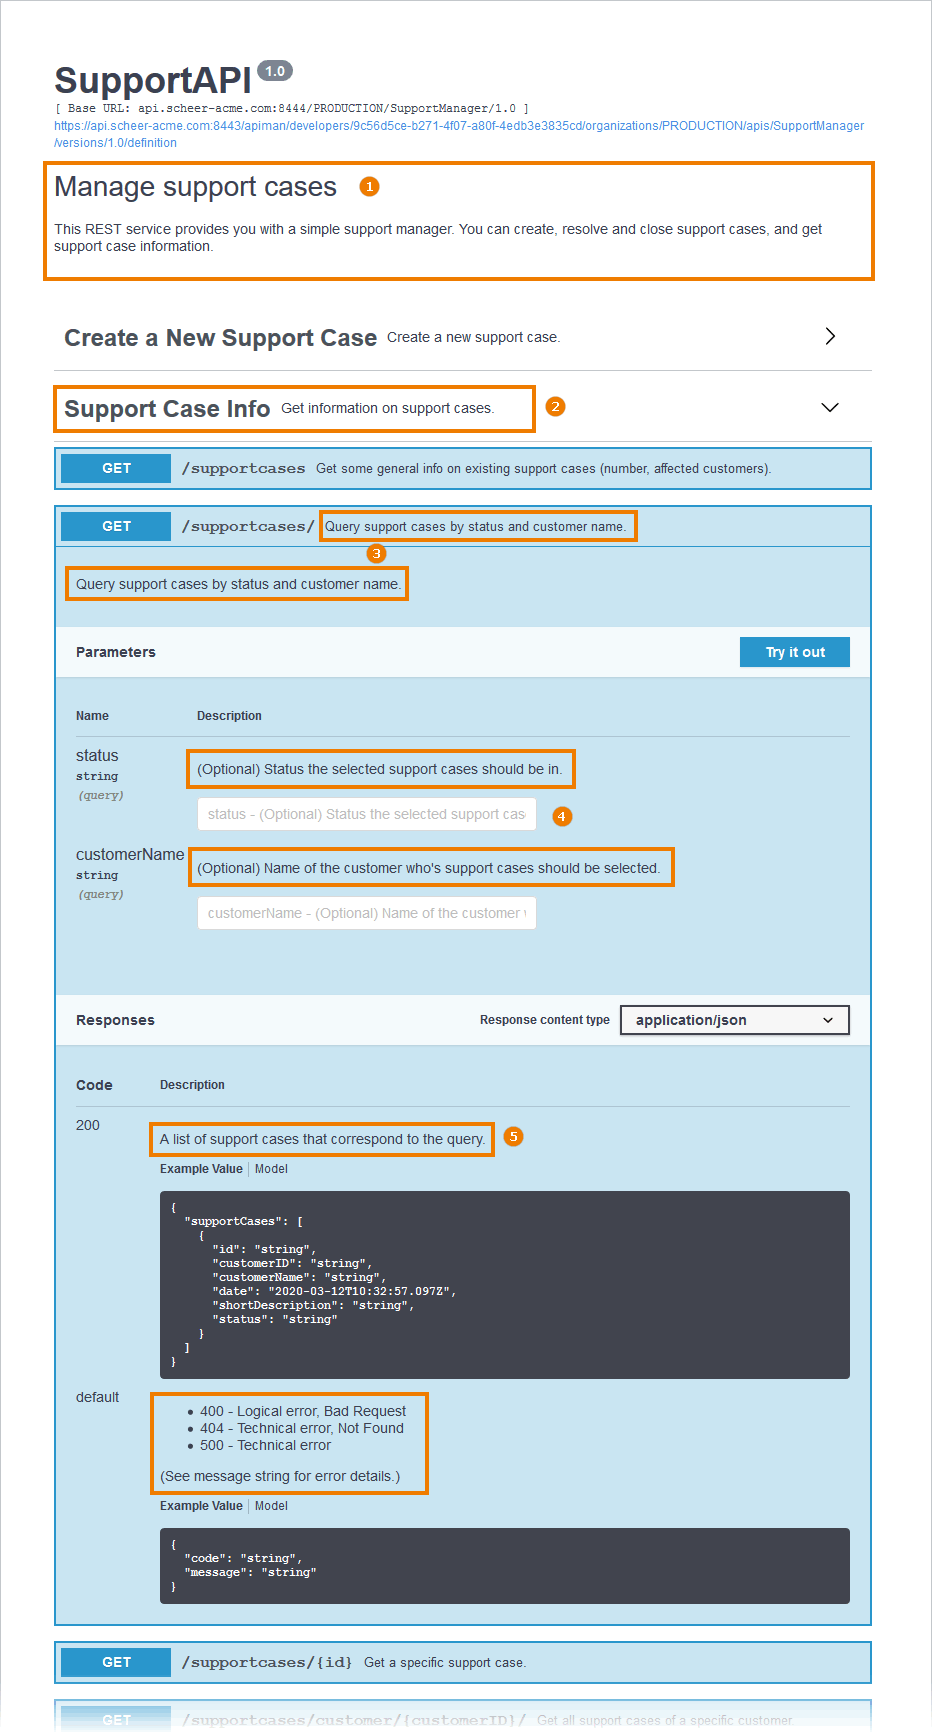This screenshot has height=1734, width=932.
Task: Click the orange annotation marker number 5
Action: (513, 1136)
